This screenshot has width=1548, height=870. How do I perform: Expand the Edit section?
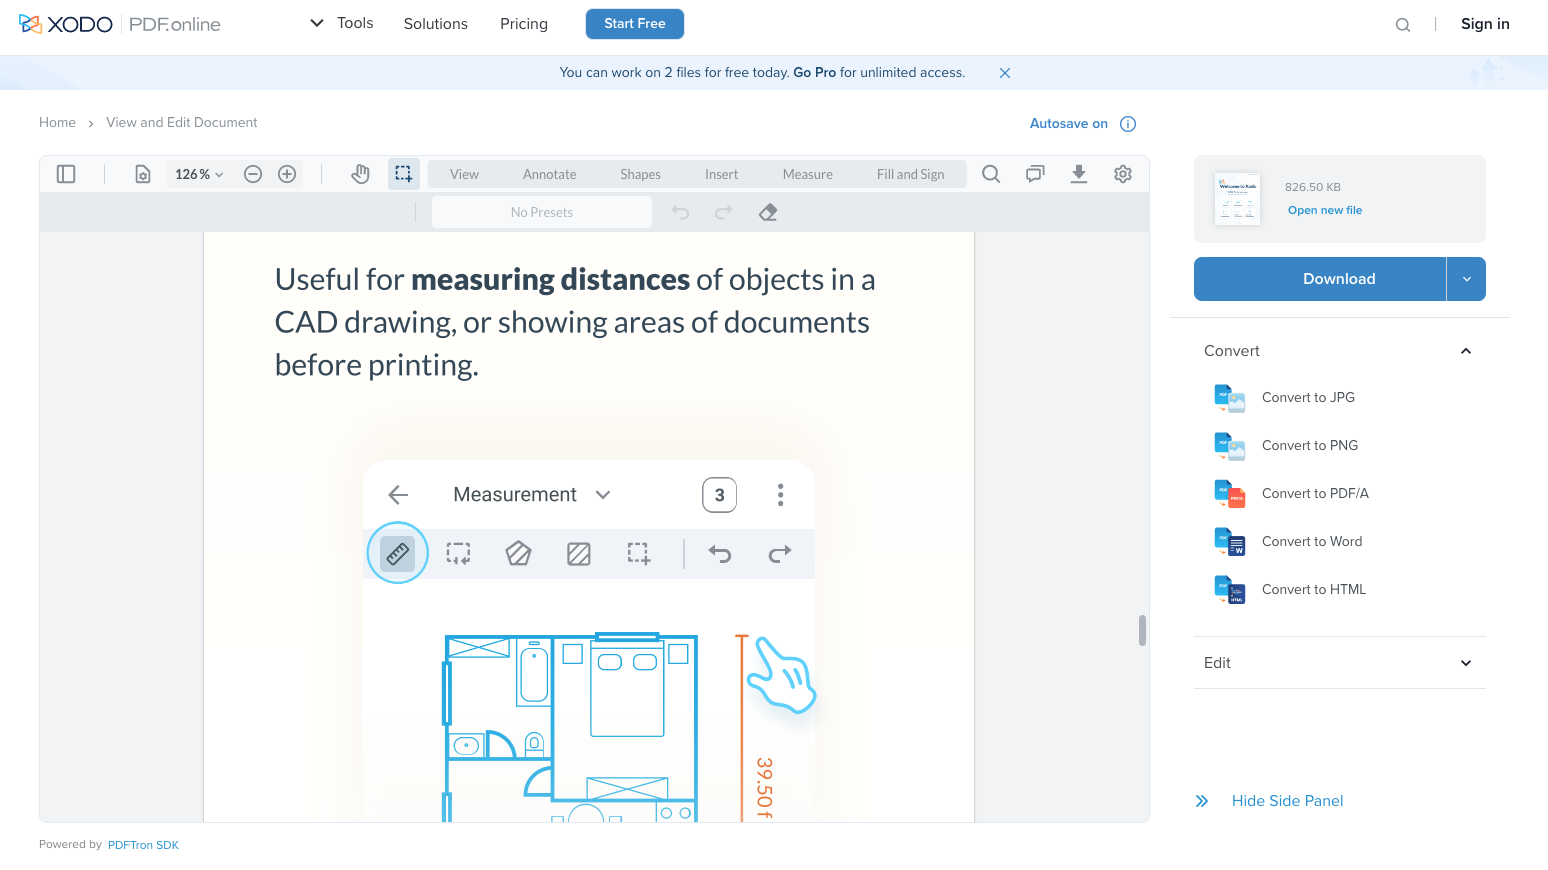coord(1466,663)
